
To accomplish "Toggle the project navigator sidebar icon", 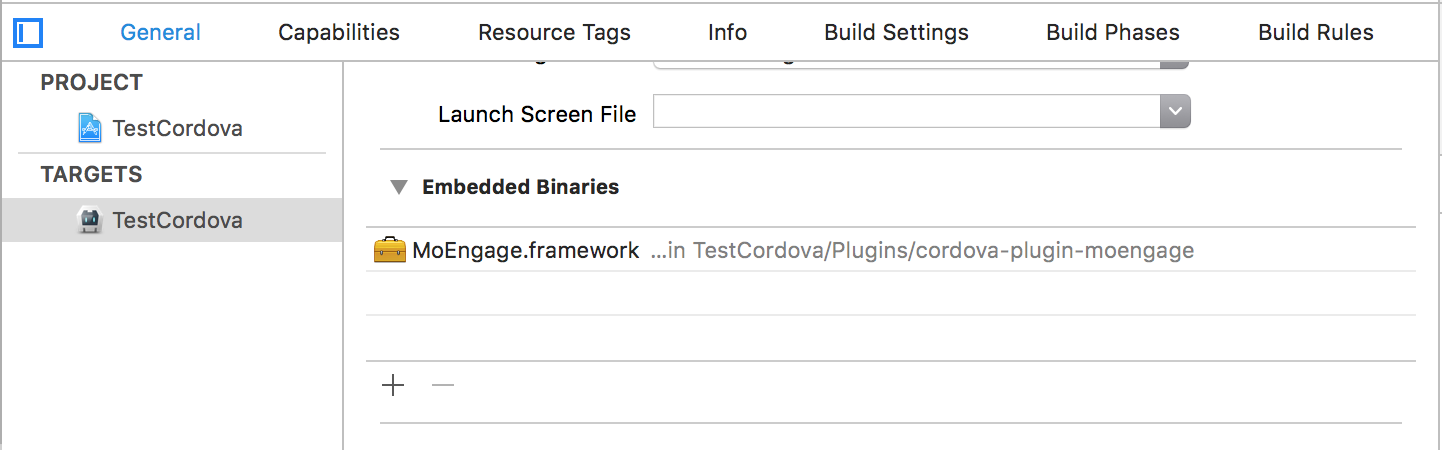I will click(28, 33).
